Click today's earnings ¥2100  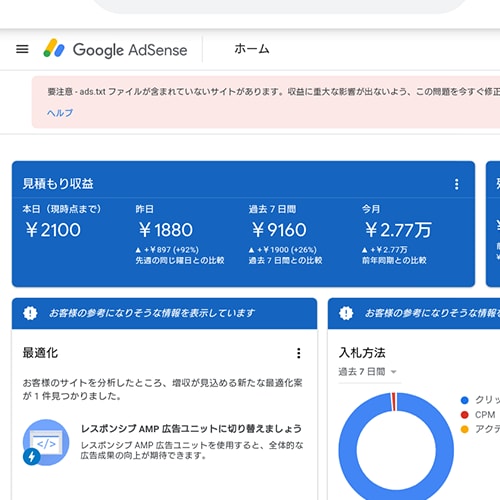[53, 230]
